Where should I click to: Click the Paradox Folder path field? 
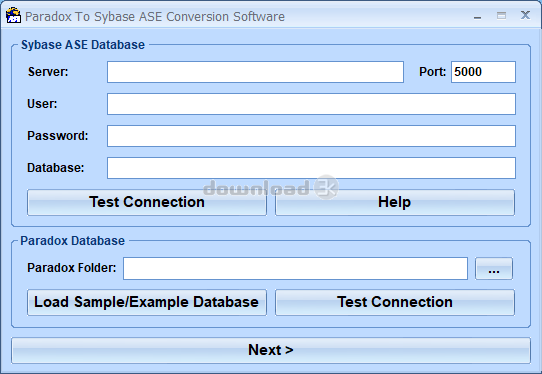(x=295, y=268)
